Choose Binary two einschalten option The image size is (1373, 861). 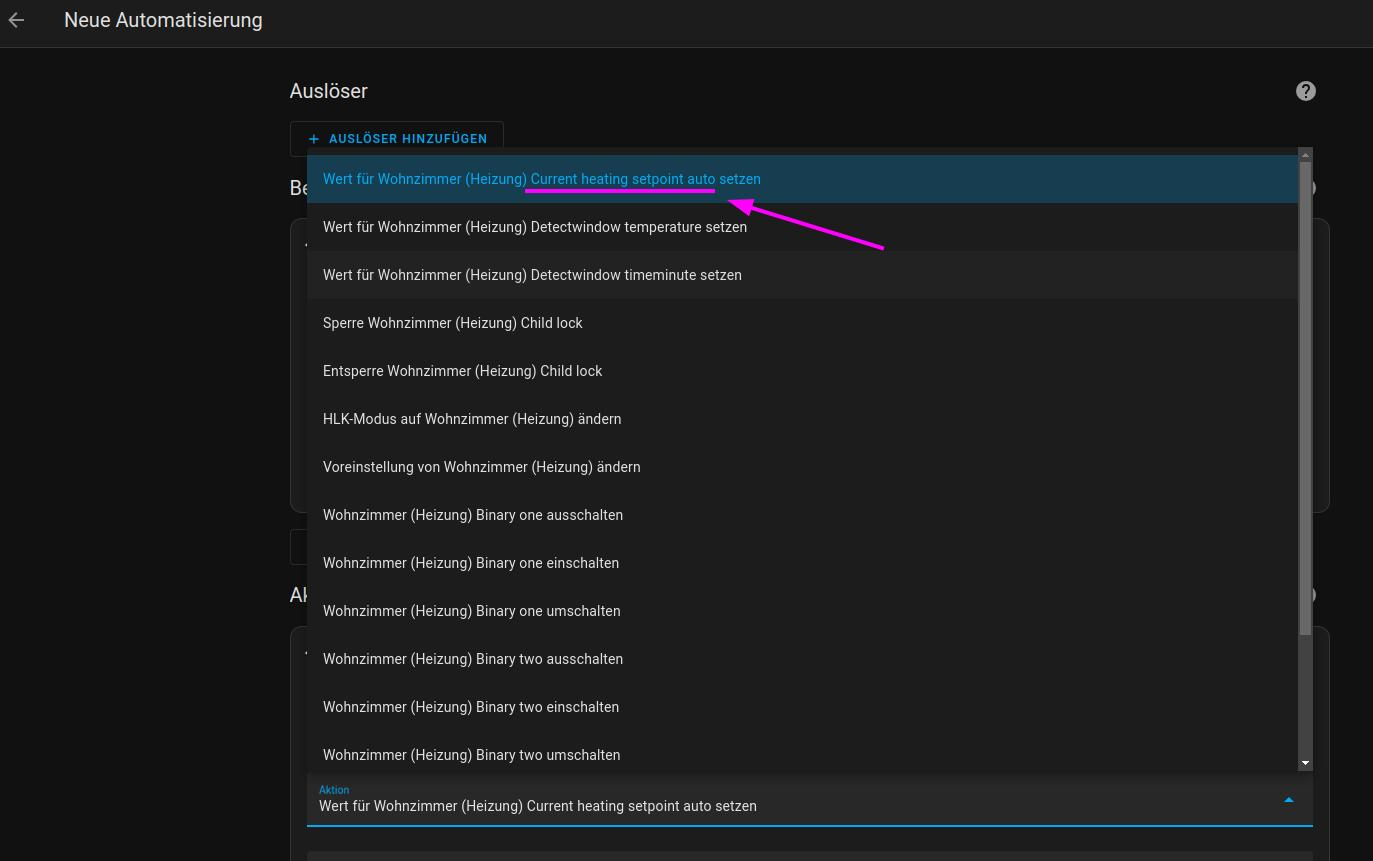pos(471,707)
